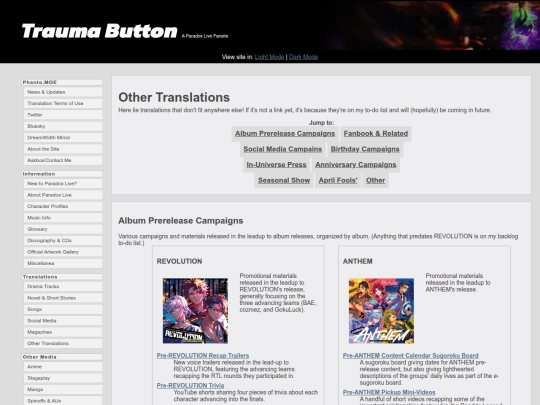The image size is (540, 405).
Task: Open Novel & Short Stories
Action: click(x=63, y=298)
